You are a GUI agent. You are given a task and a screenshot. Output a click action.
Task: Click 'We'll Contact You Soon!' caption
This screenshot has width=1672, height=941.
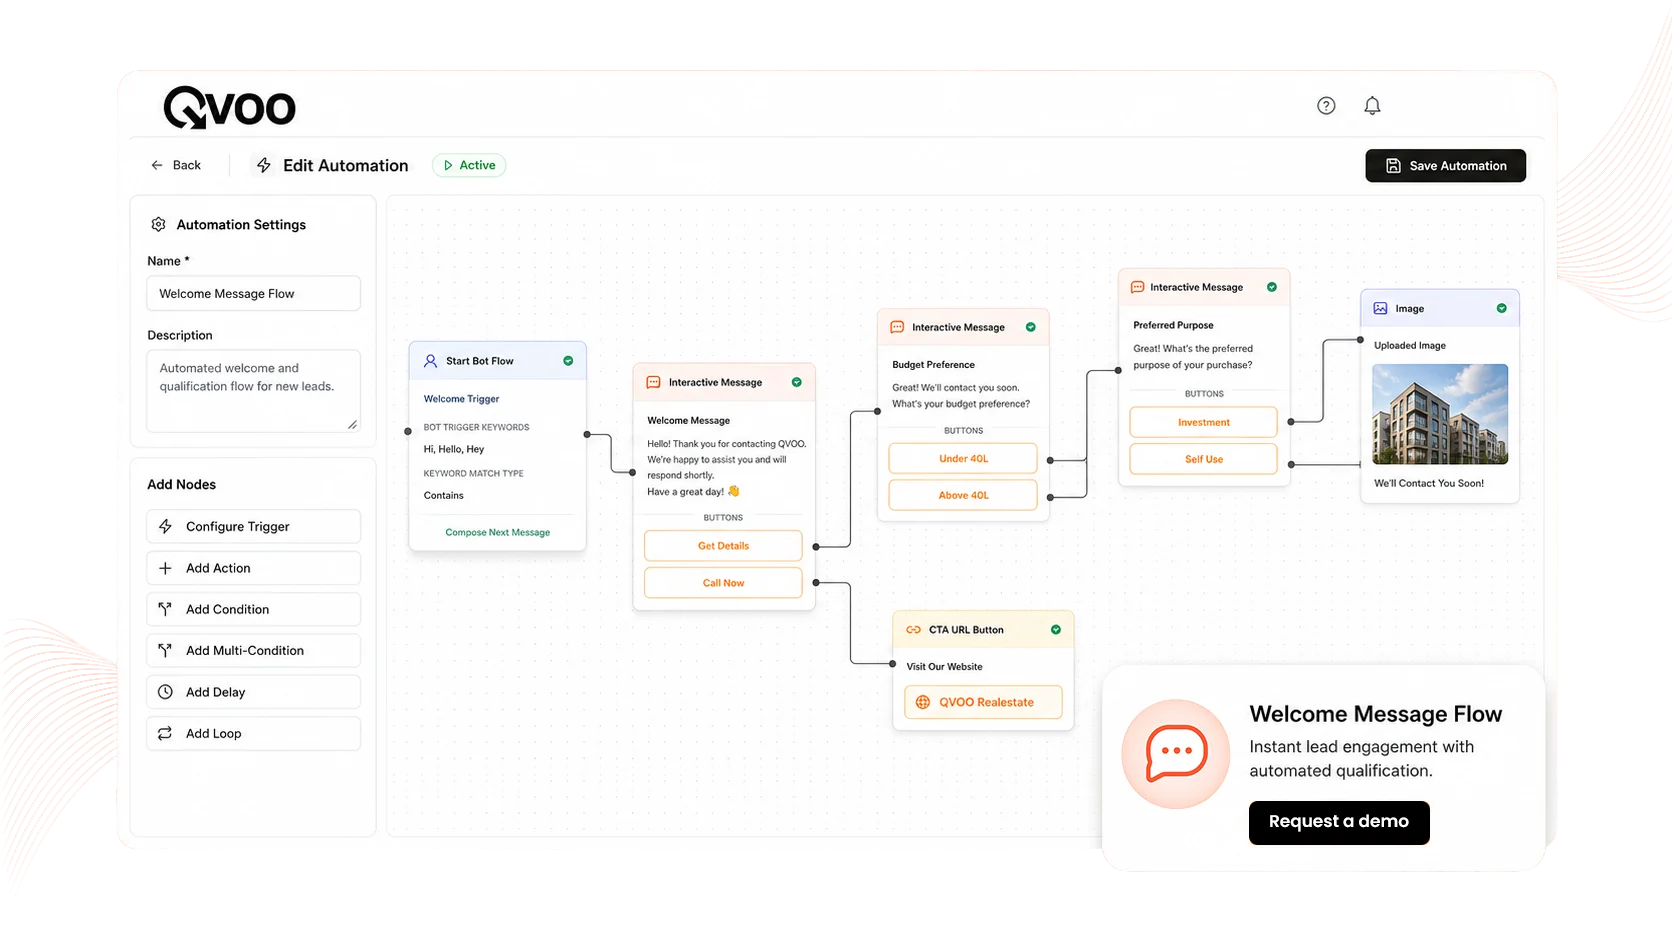pos(1429,483)
